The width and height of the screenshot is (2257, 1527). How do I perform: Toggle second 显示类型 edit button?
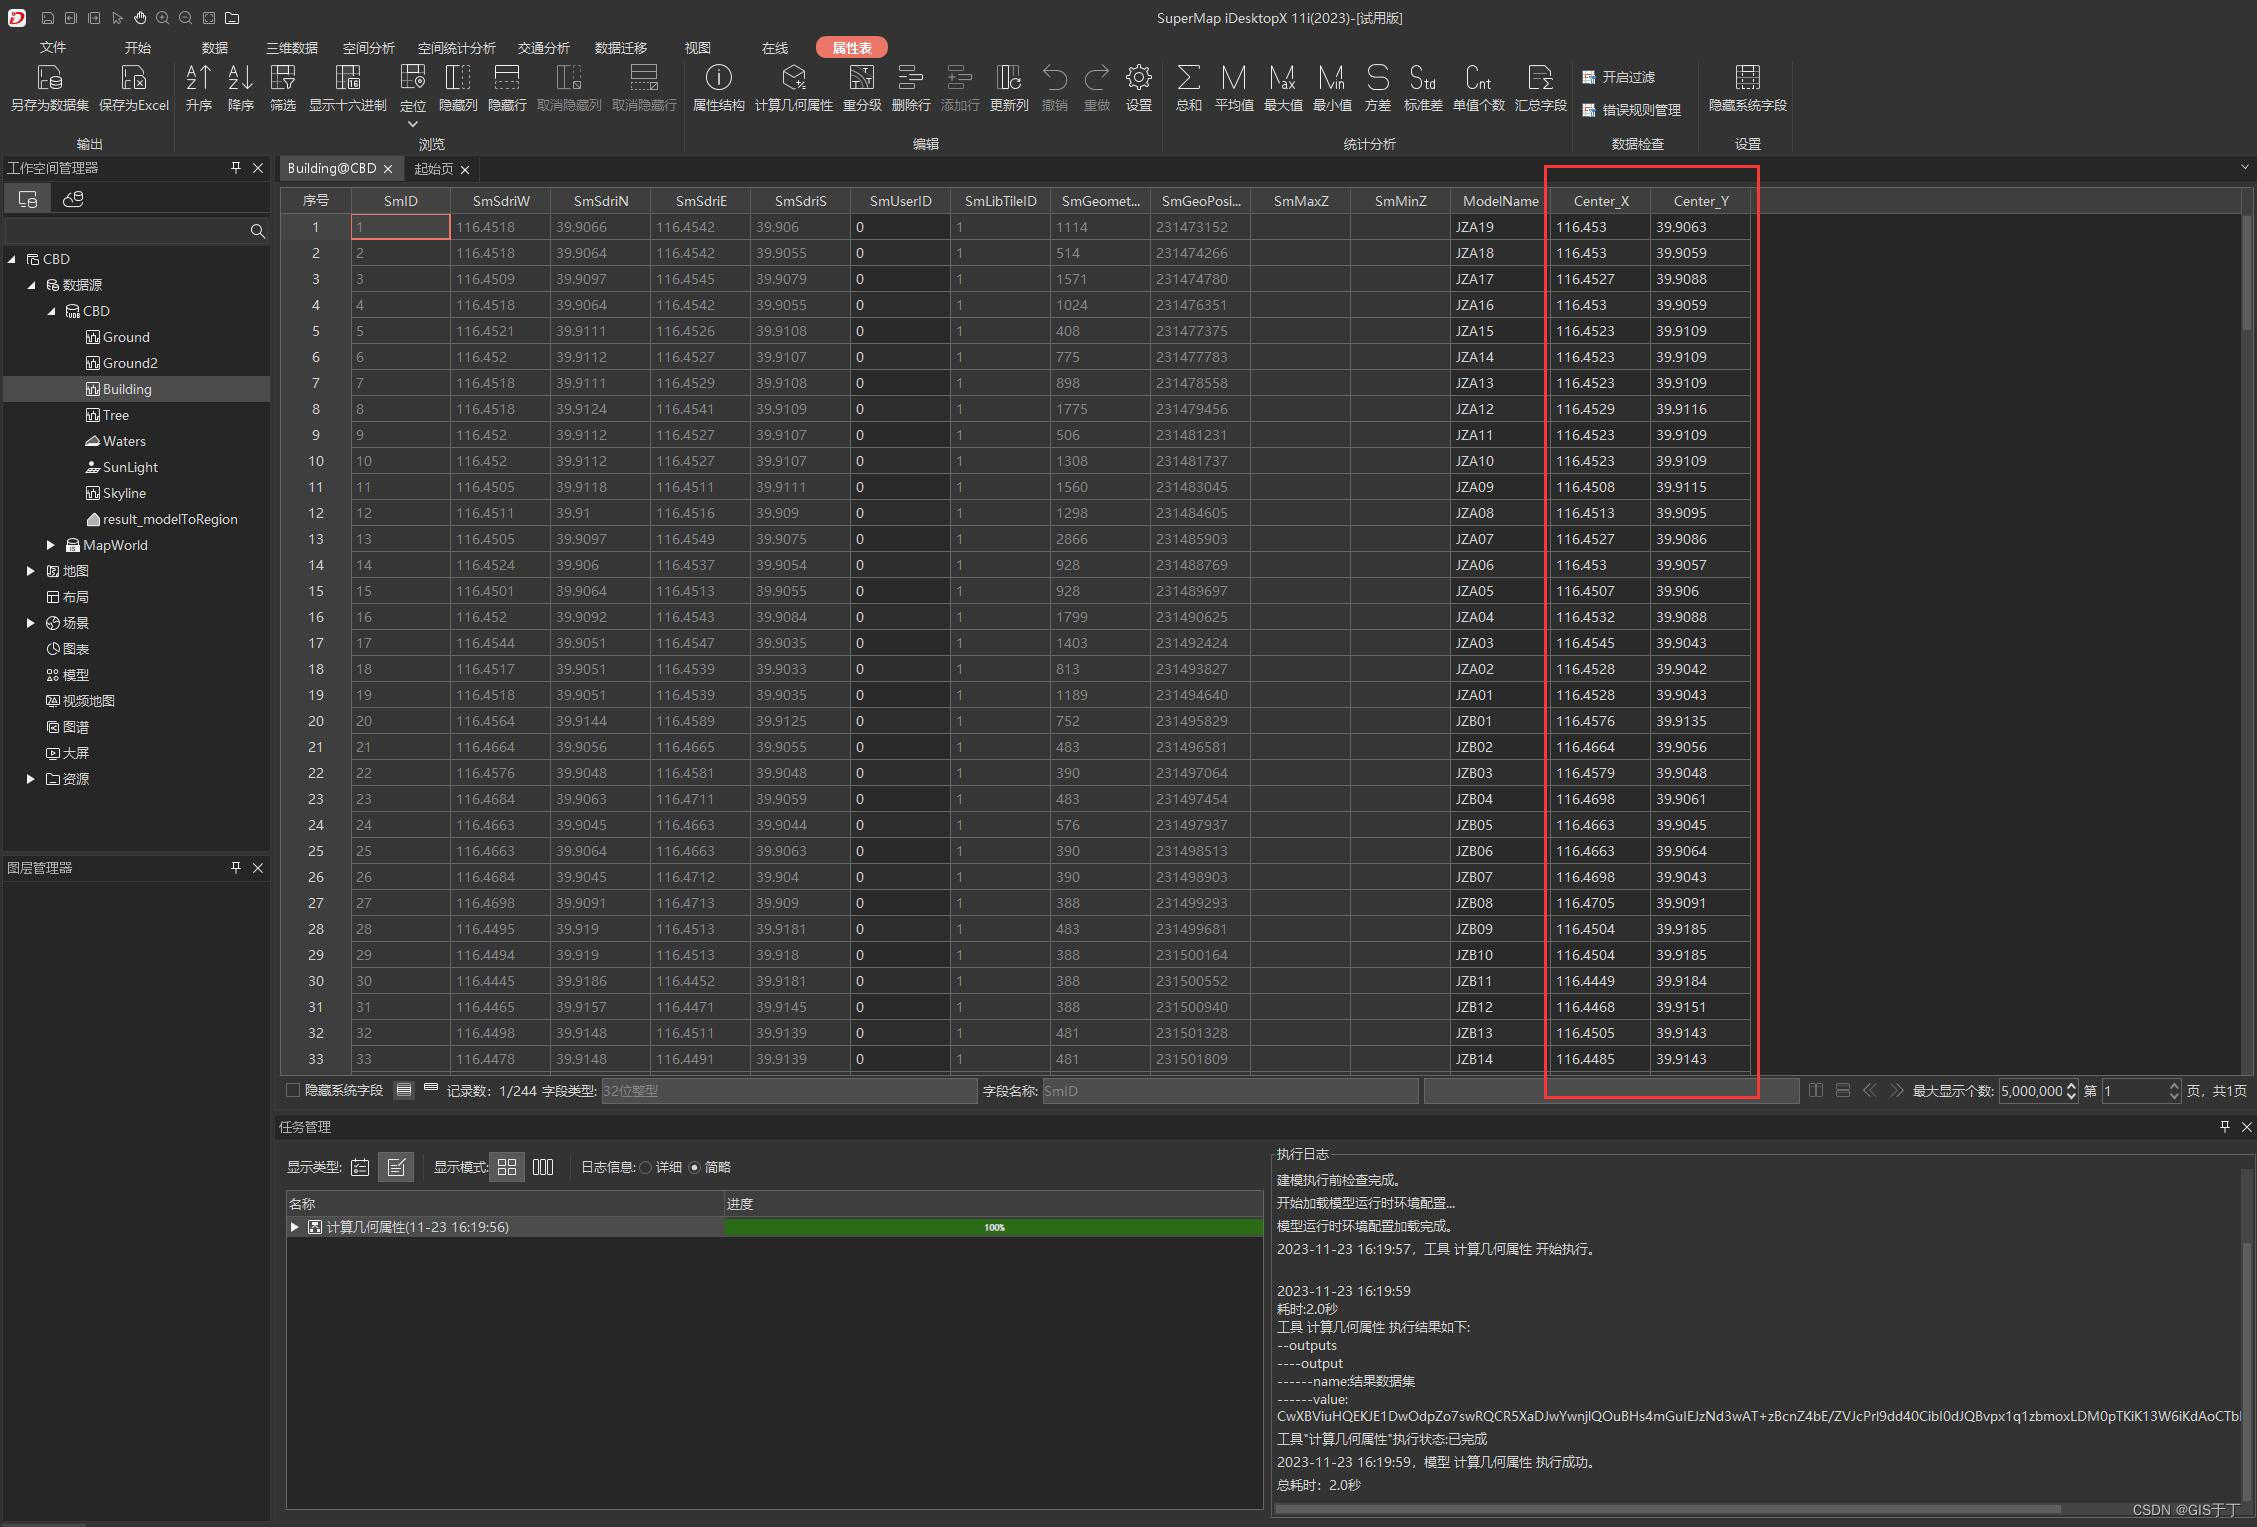(396, 1167)
